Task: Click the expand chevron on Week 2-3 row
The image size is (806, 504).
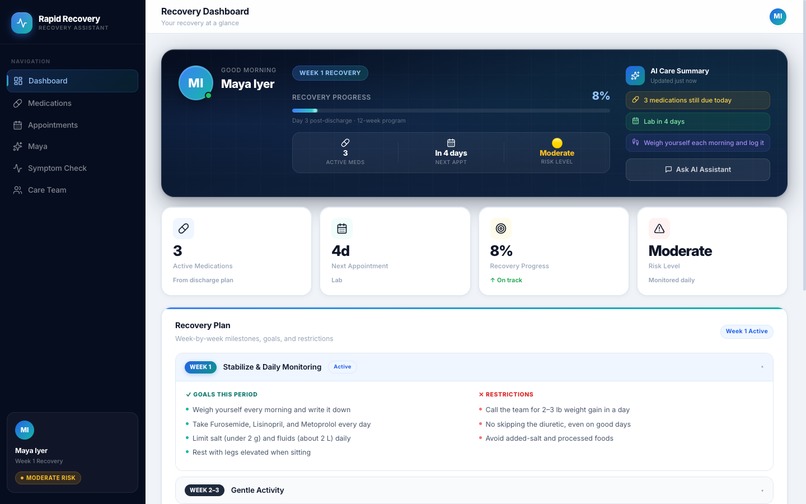Action: [762, 490]
